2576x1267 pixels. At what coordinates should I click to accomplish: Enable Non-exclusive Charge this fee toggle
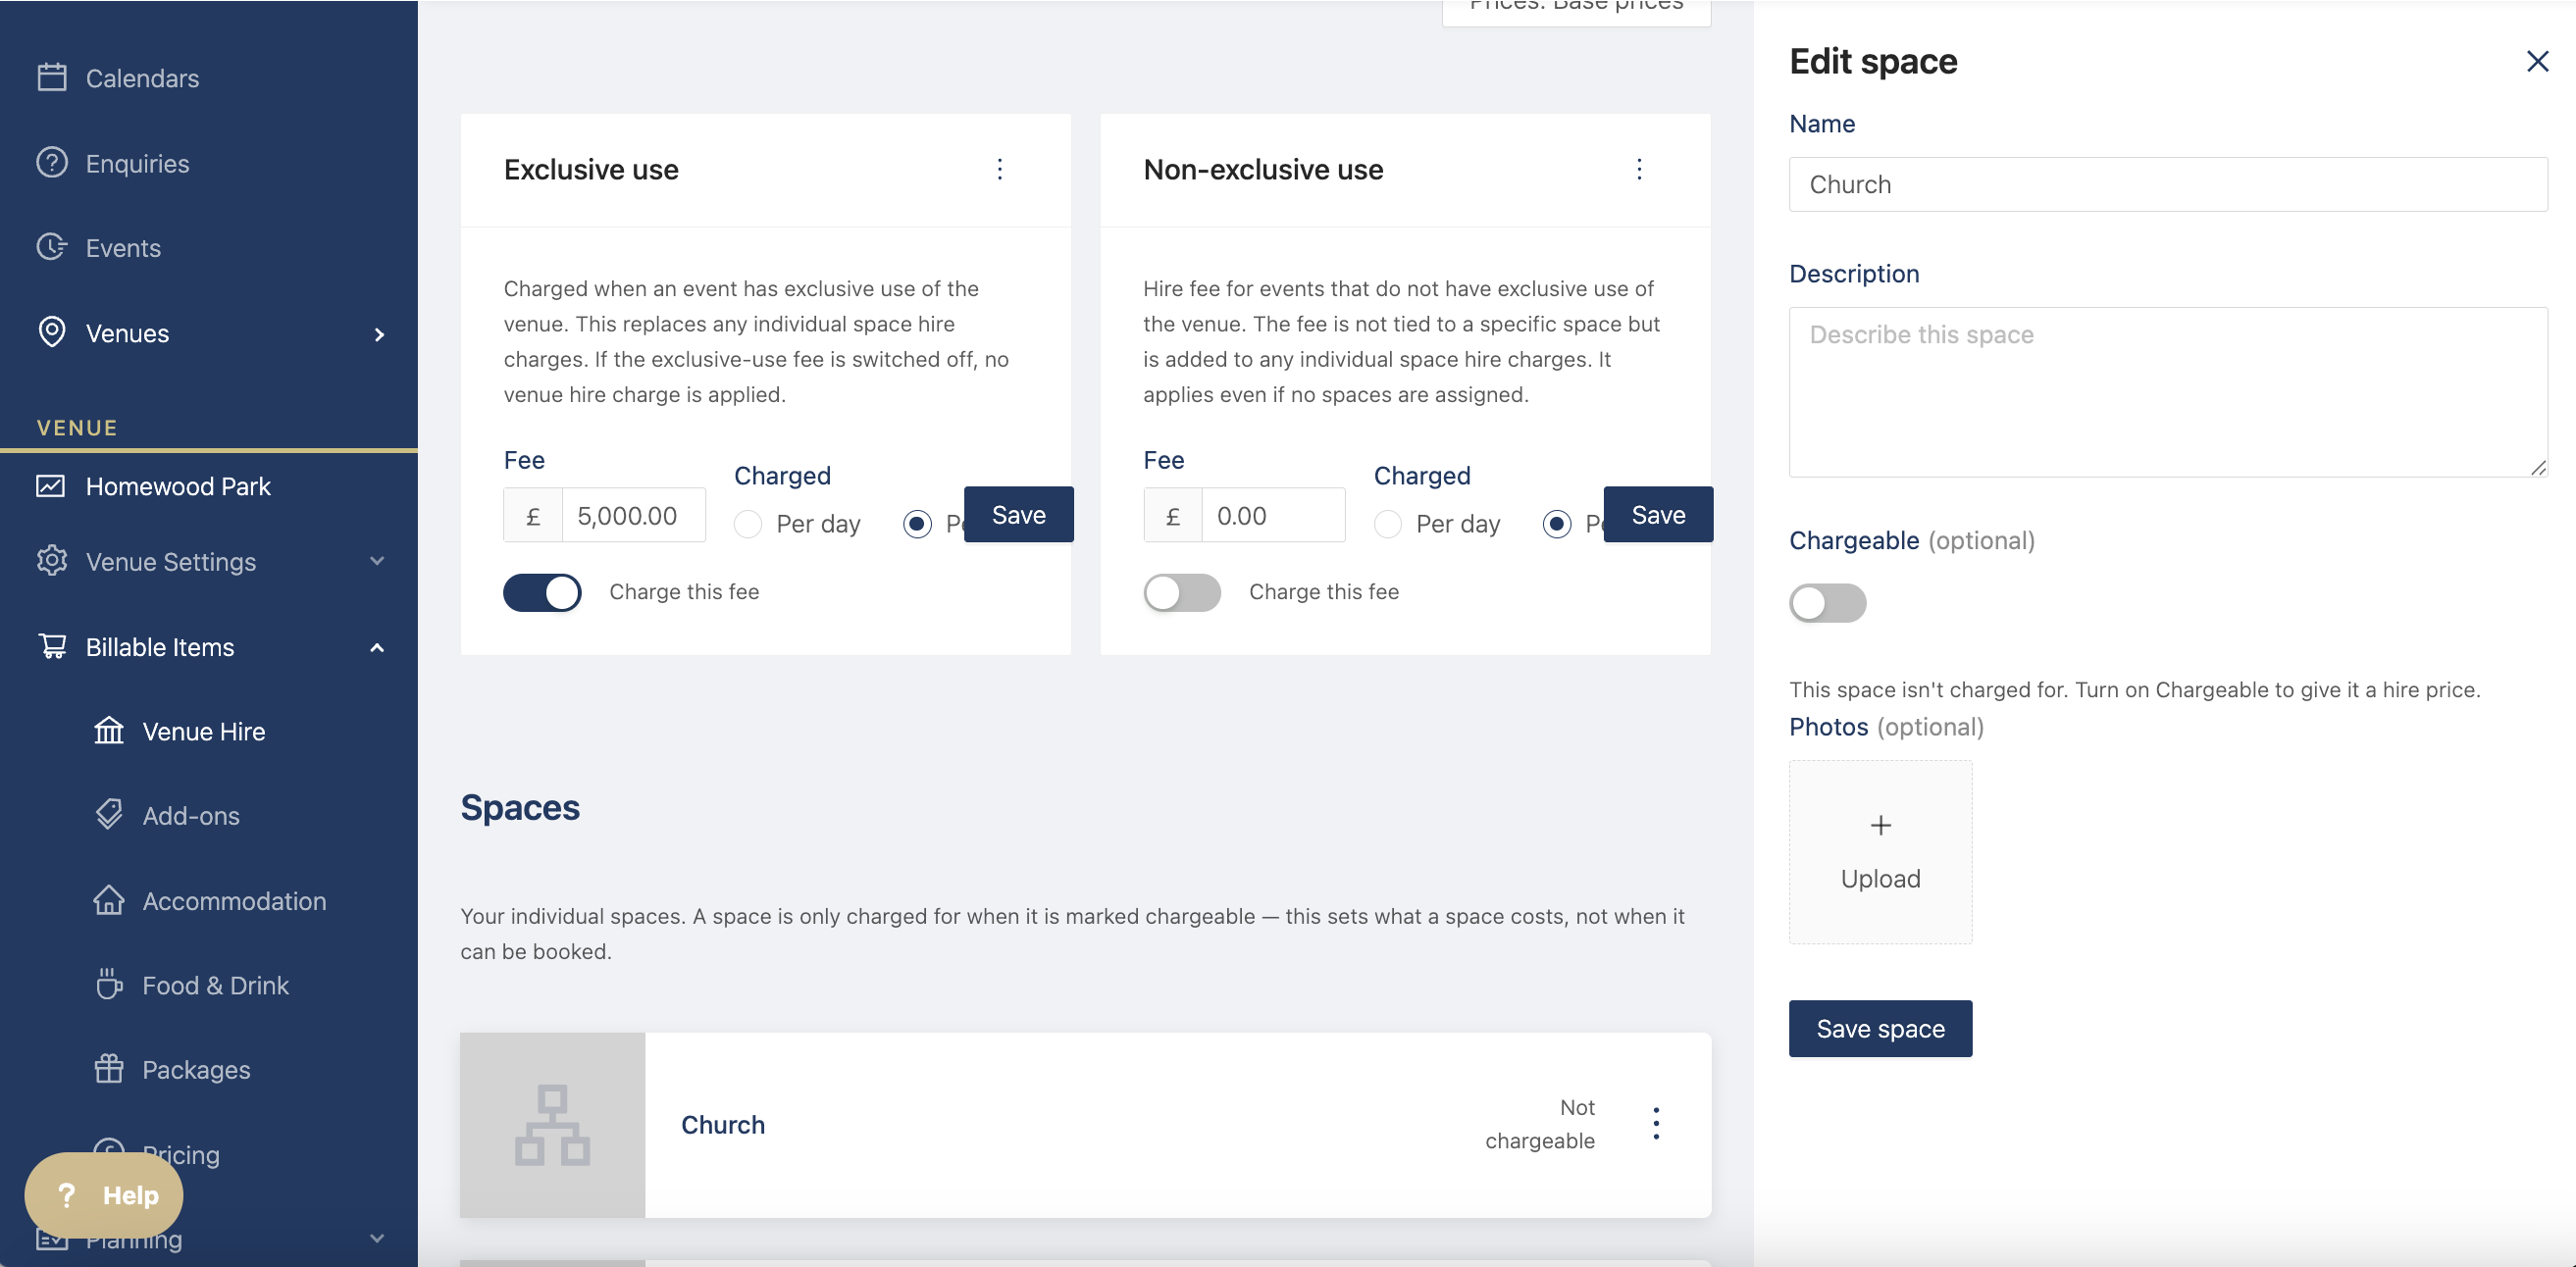click(1182, 592)
